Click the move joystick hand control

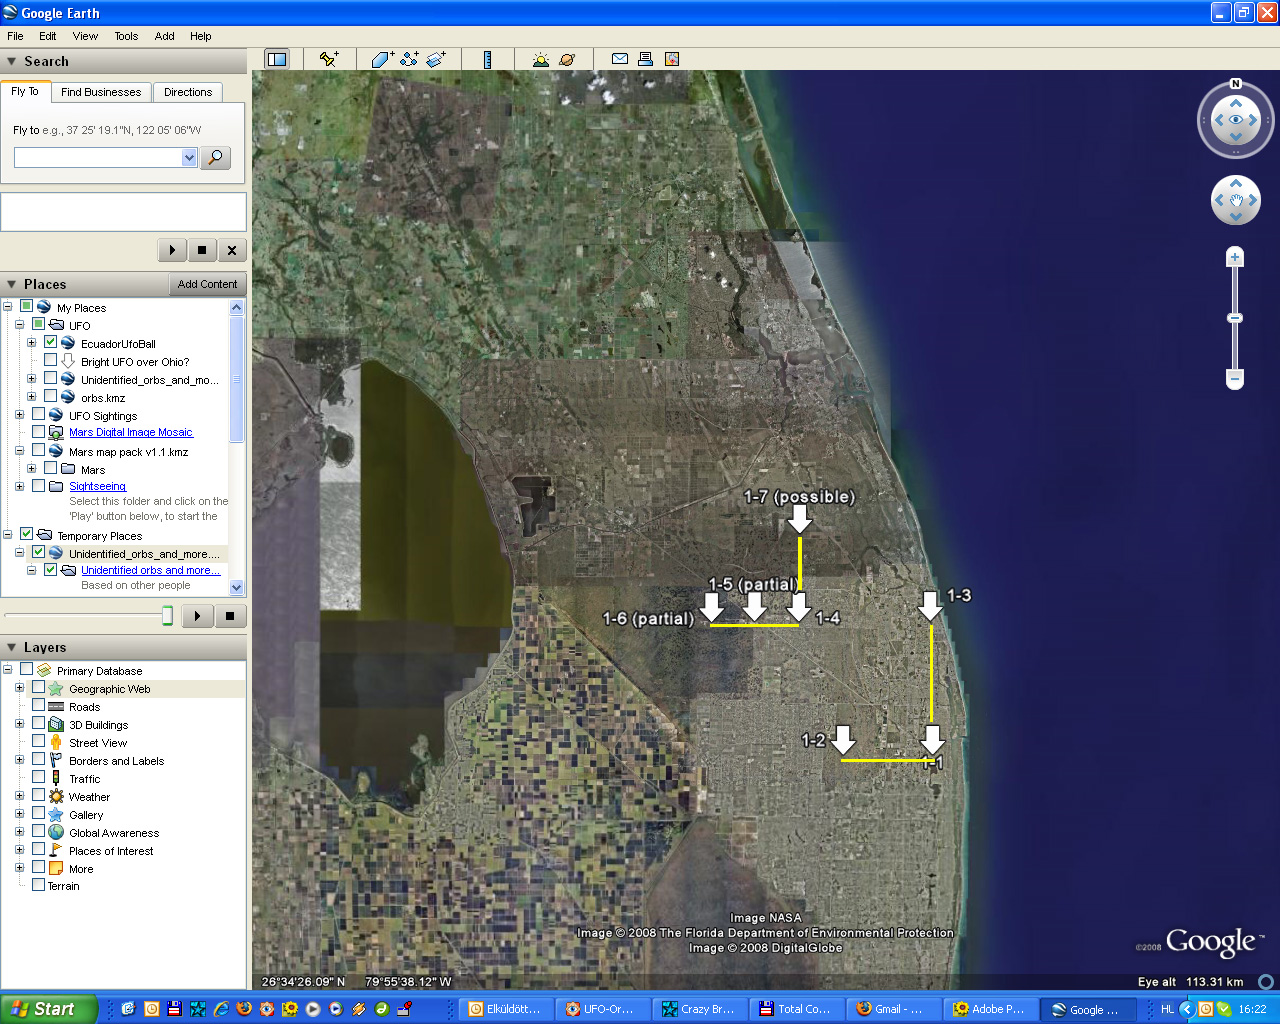(x=1236, y=200)
